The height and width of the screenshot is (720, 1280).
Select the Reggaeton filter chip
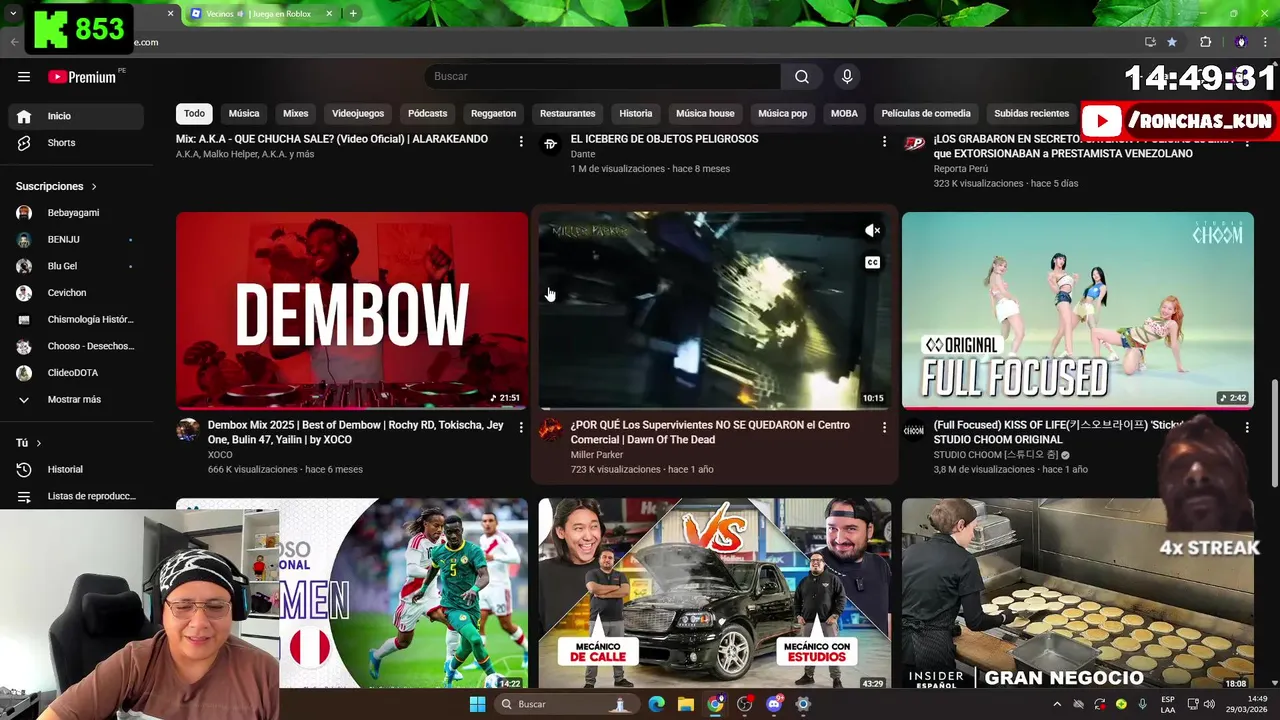[493, 114]
